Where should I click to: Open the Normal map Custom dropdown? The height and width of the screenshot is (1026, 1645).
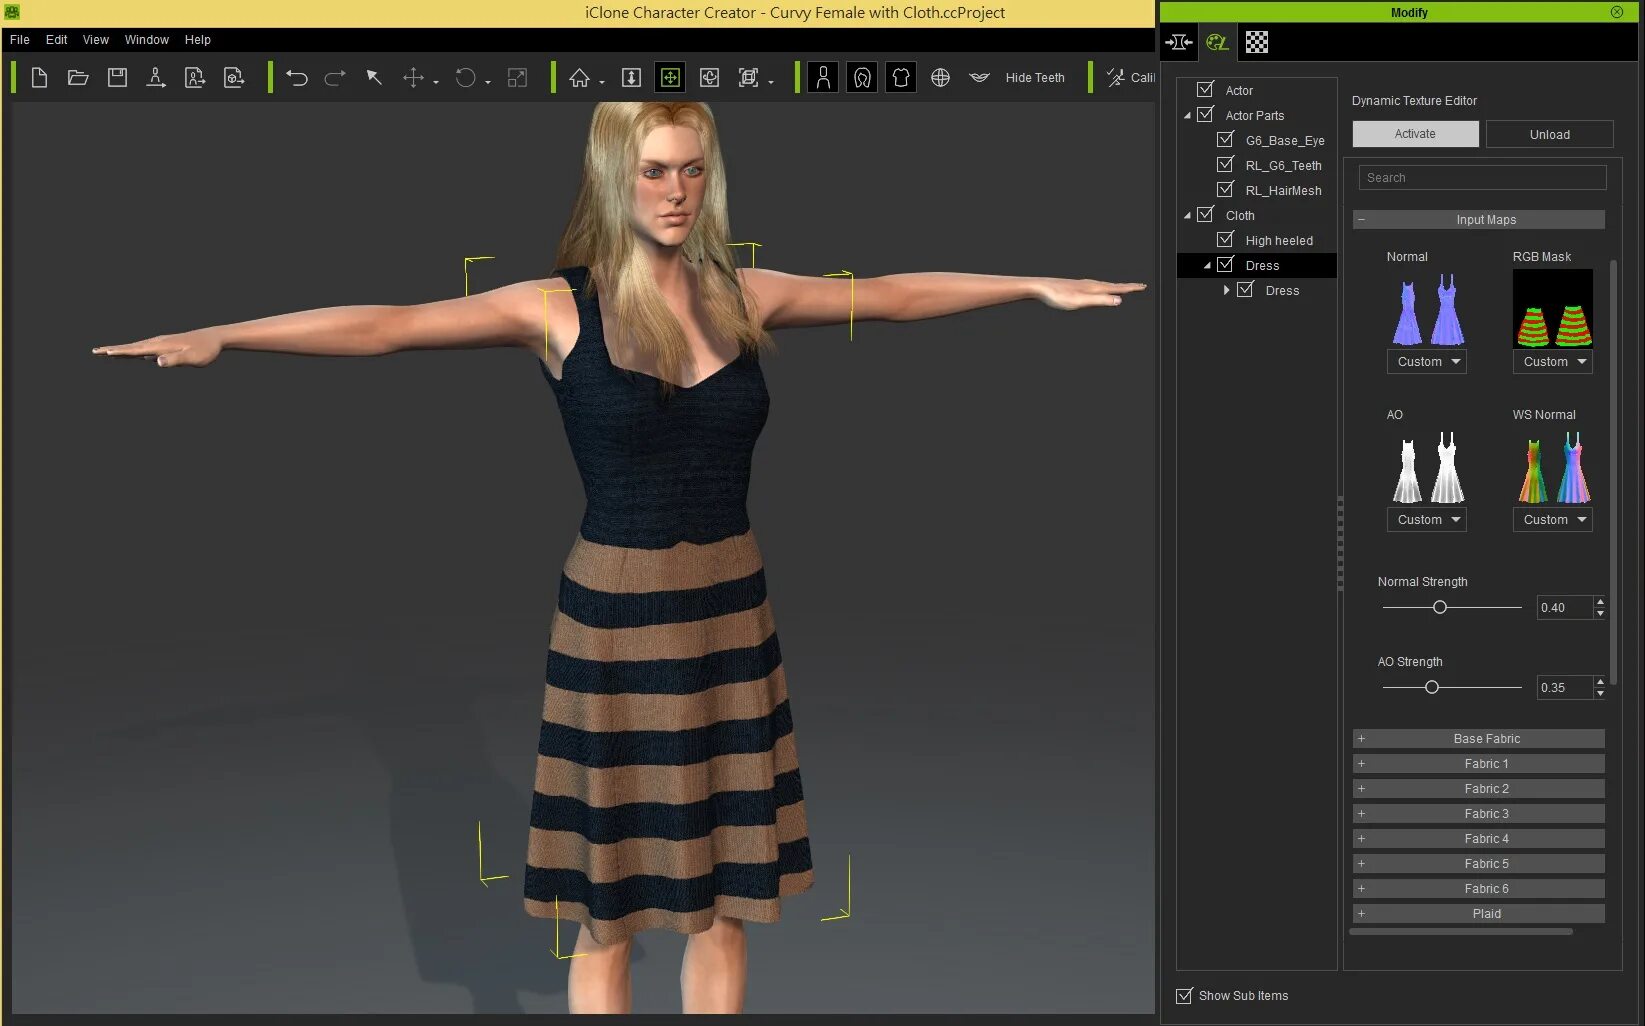point(1427,361)
